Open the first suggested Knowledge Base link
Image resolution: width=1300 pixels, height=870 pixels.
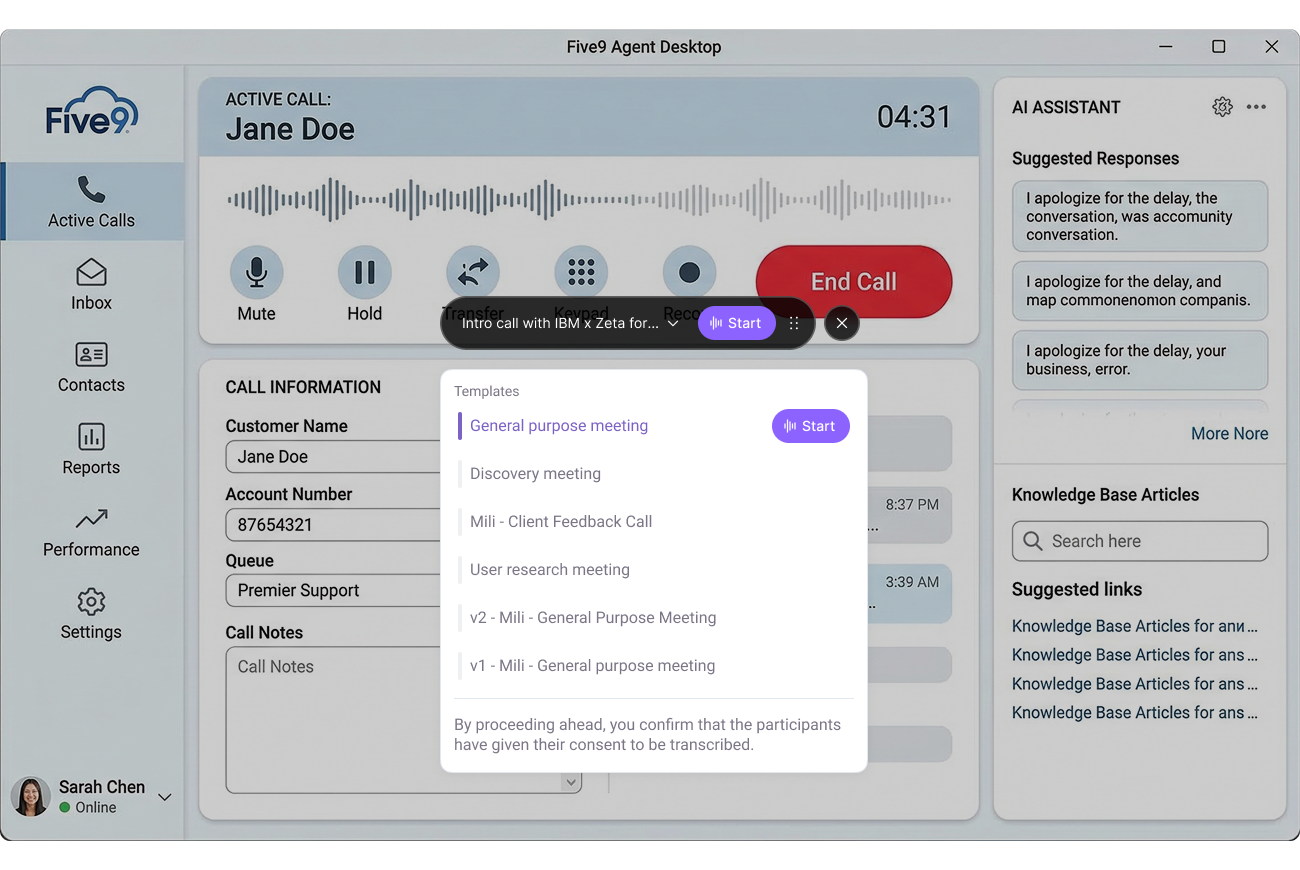1135,626
